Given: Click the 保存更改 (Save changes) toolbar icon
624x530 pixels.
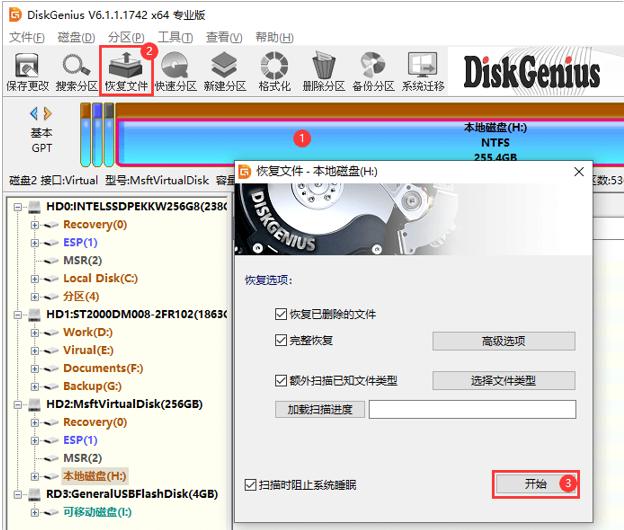Looking at the screenshot, I should point(27,72).
